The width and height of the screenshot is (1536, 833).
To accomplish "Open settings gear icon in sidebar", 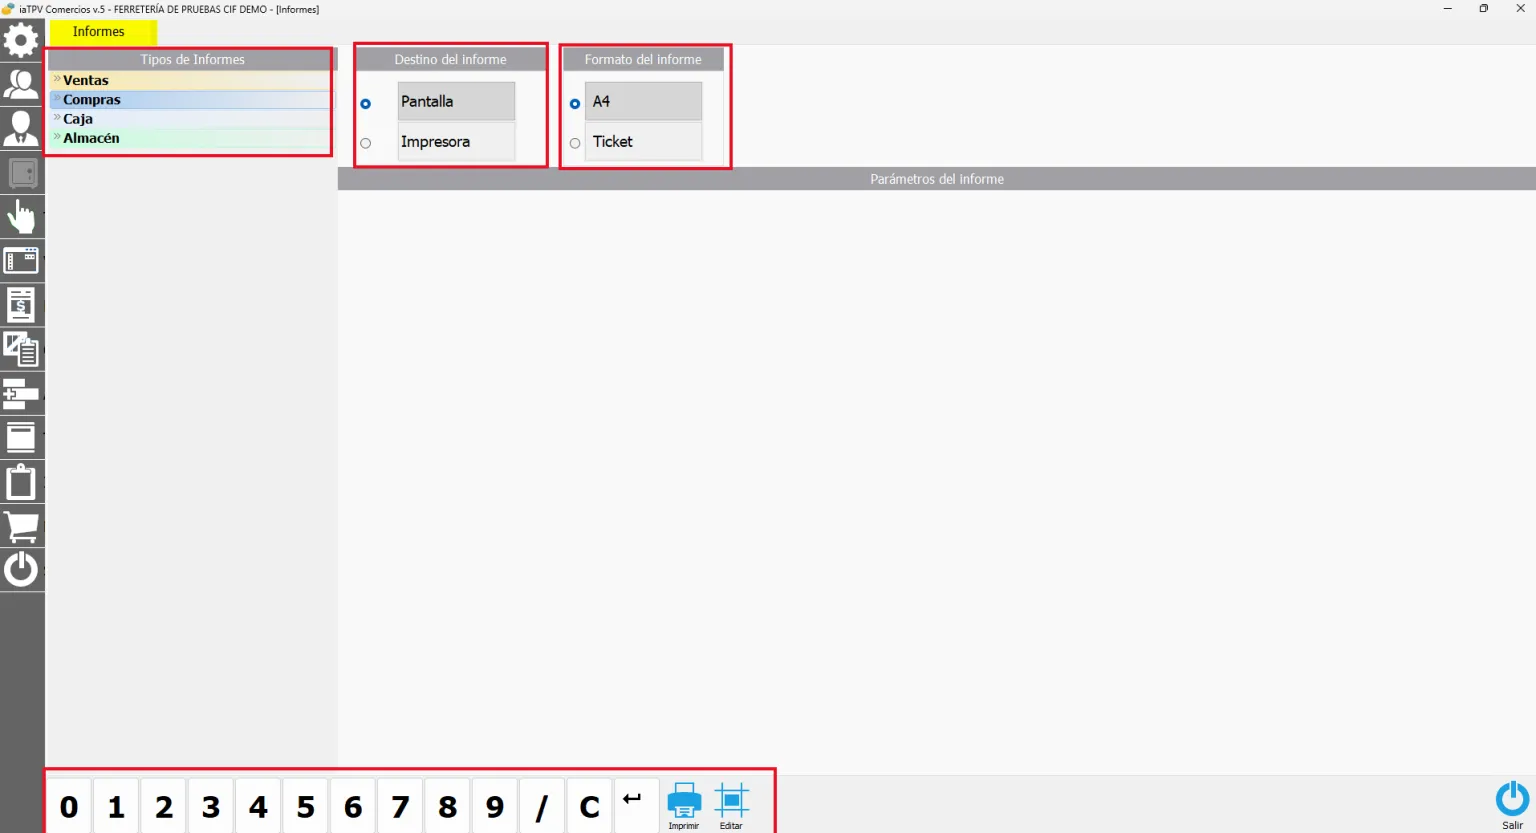I will click(x=21, y=40).
